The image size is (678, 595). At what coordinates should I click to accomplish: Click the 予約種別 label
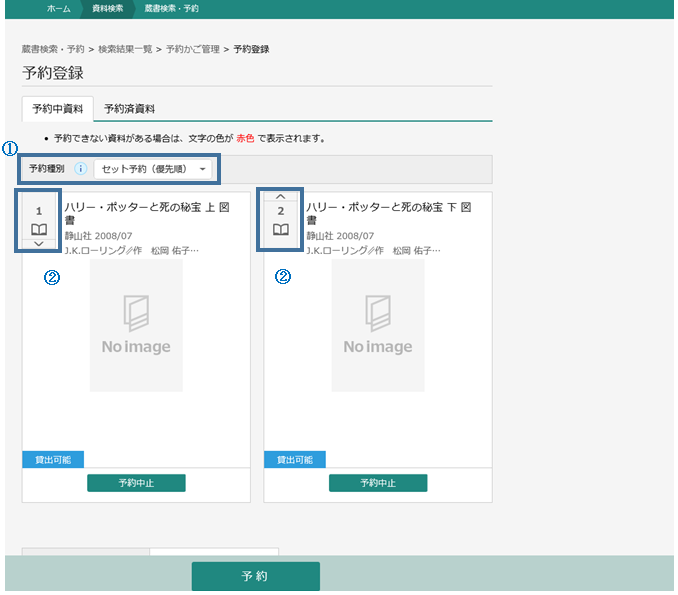tap(47, 168)
